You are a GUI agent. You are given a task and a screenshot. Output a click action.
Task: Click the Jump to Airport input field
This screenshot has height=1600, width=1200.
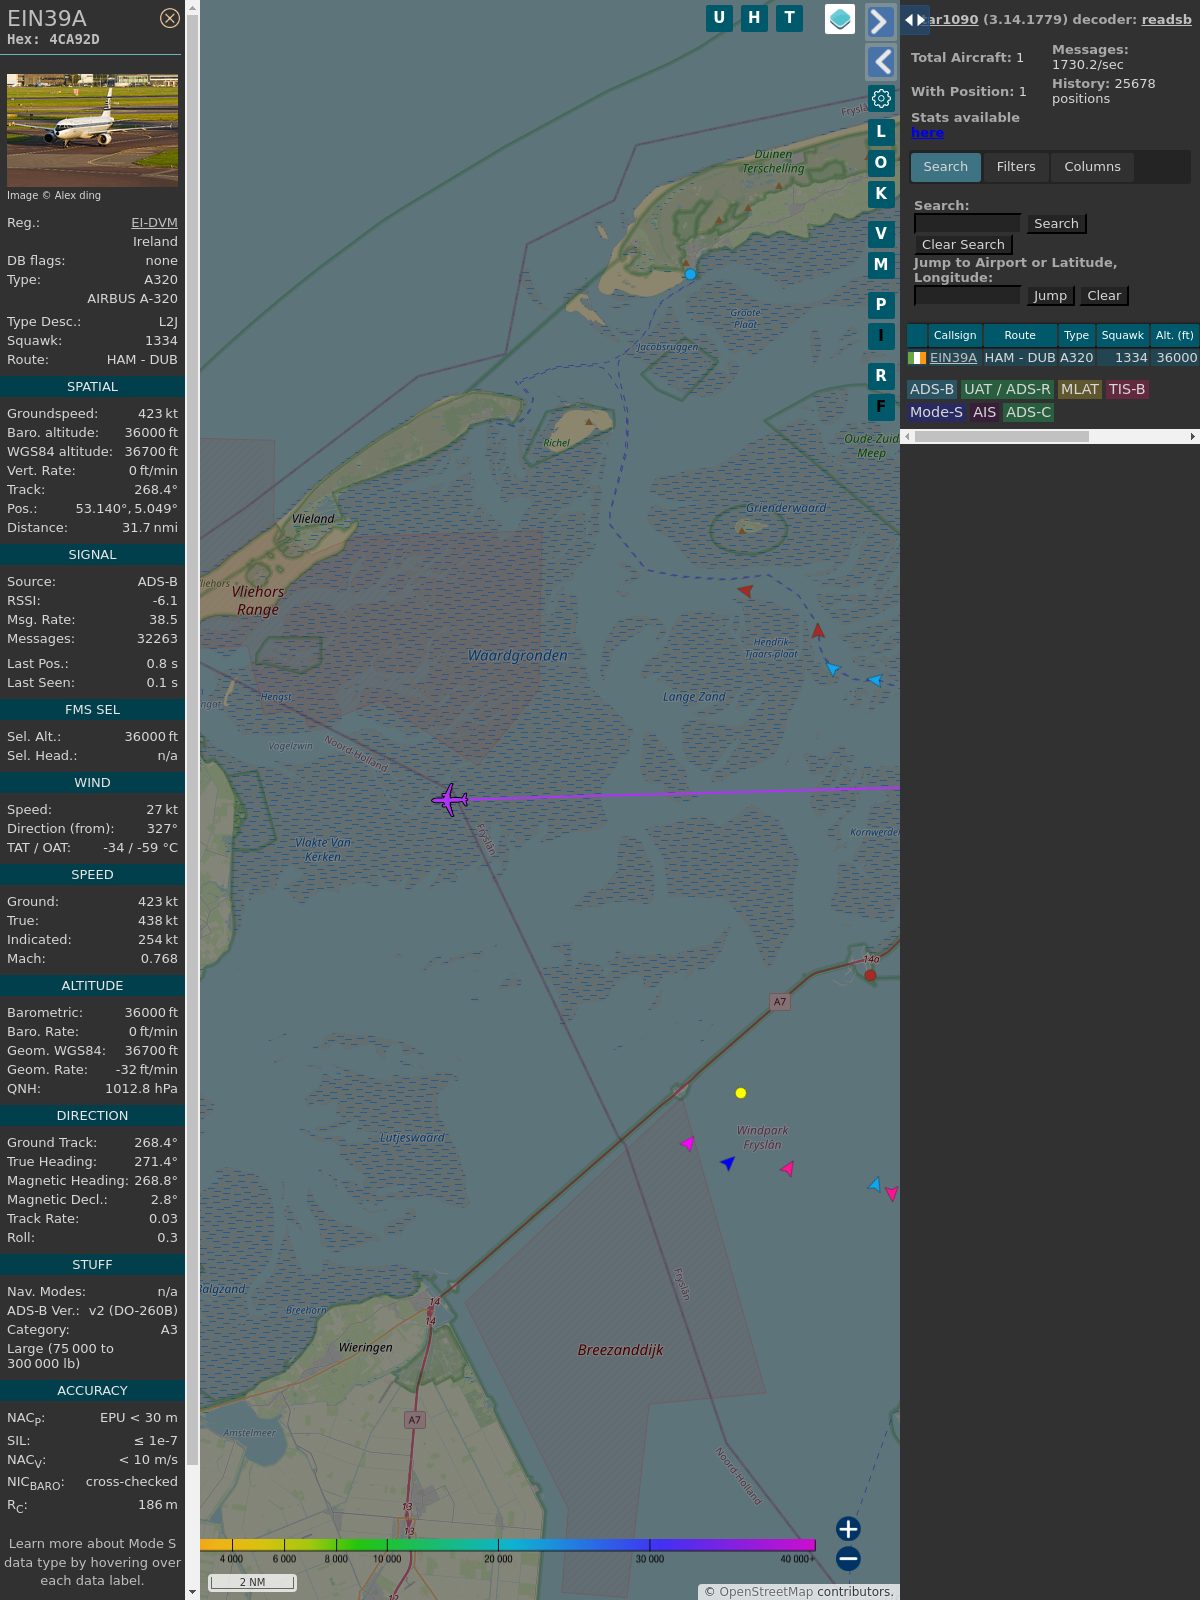[x=967, y=296]
